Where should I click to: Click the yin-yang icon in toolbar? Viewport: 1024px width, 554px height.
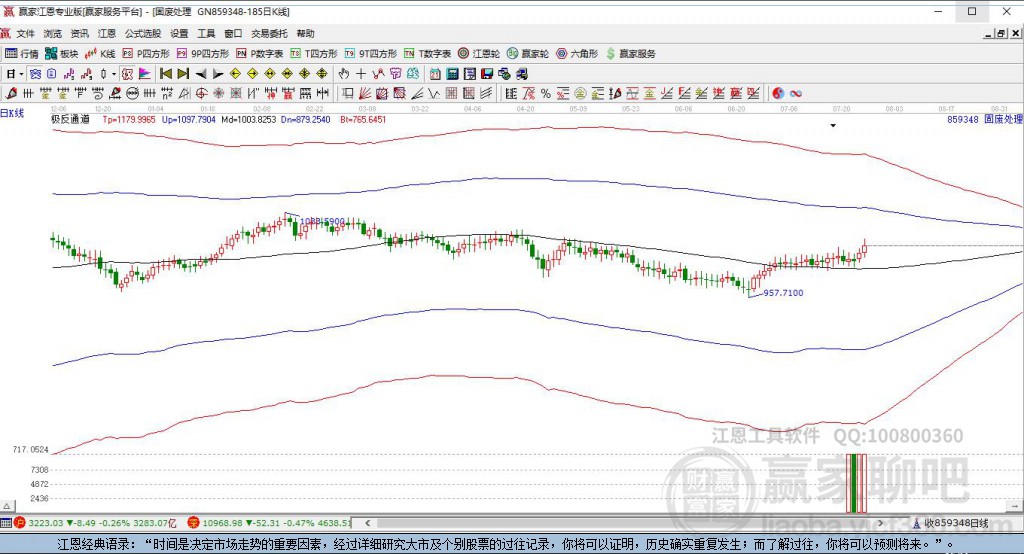click(777, 93)
